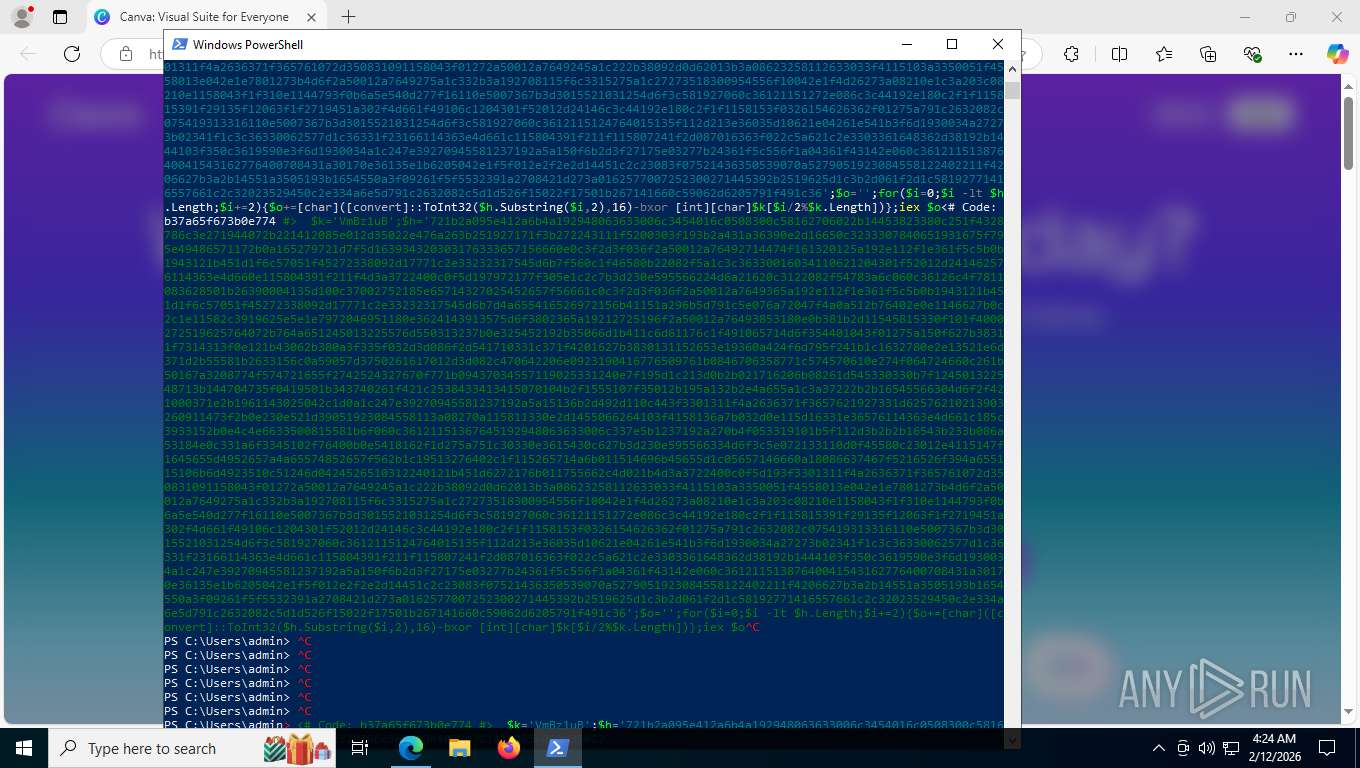Image resolution: width=1360 pixels, height=768 pixels.
Task: Refresh the Canva page
Action: click(71, 54)
